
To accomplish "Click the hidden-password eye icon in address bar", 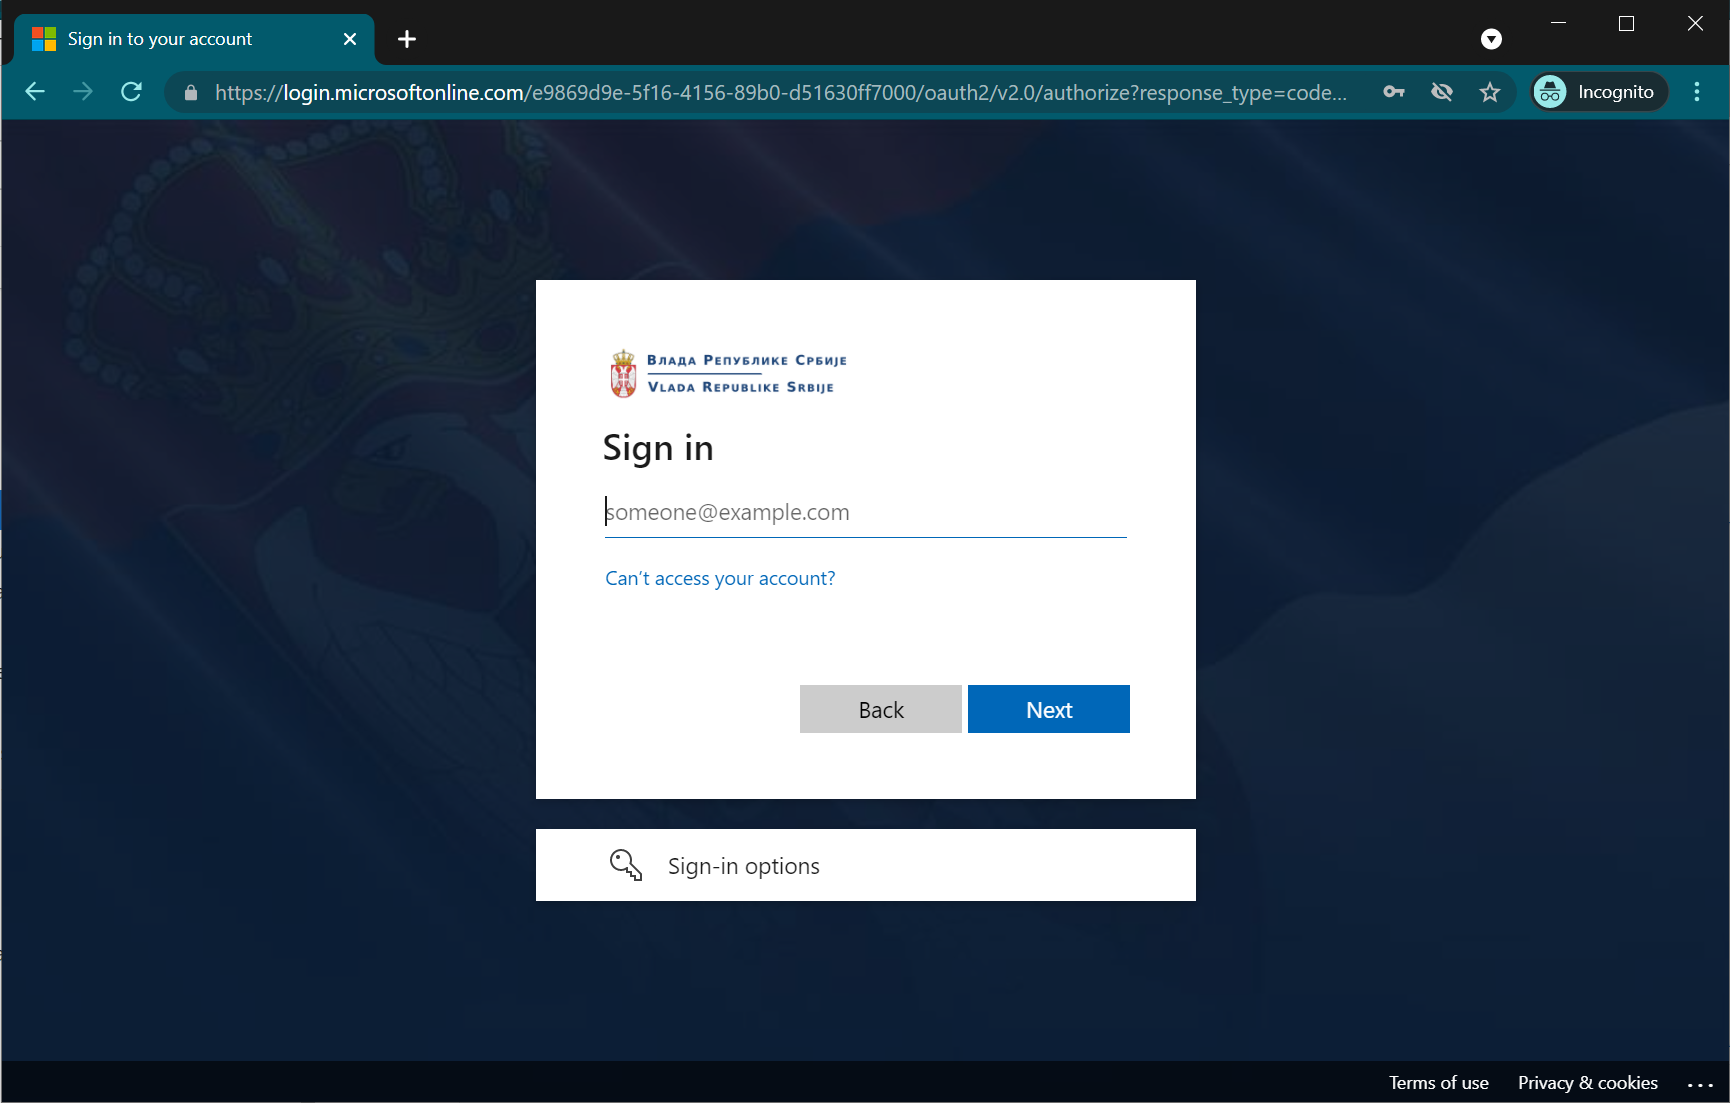I will 1442,92.
